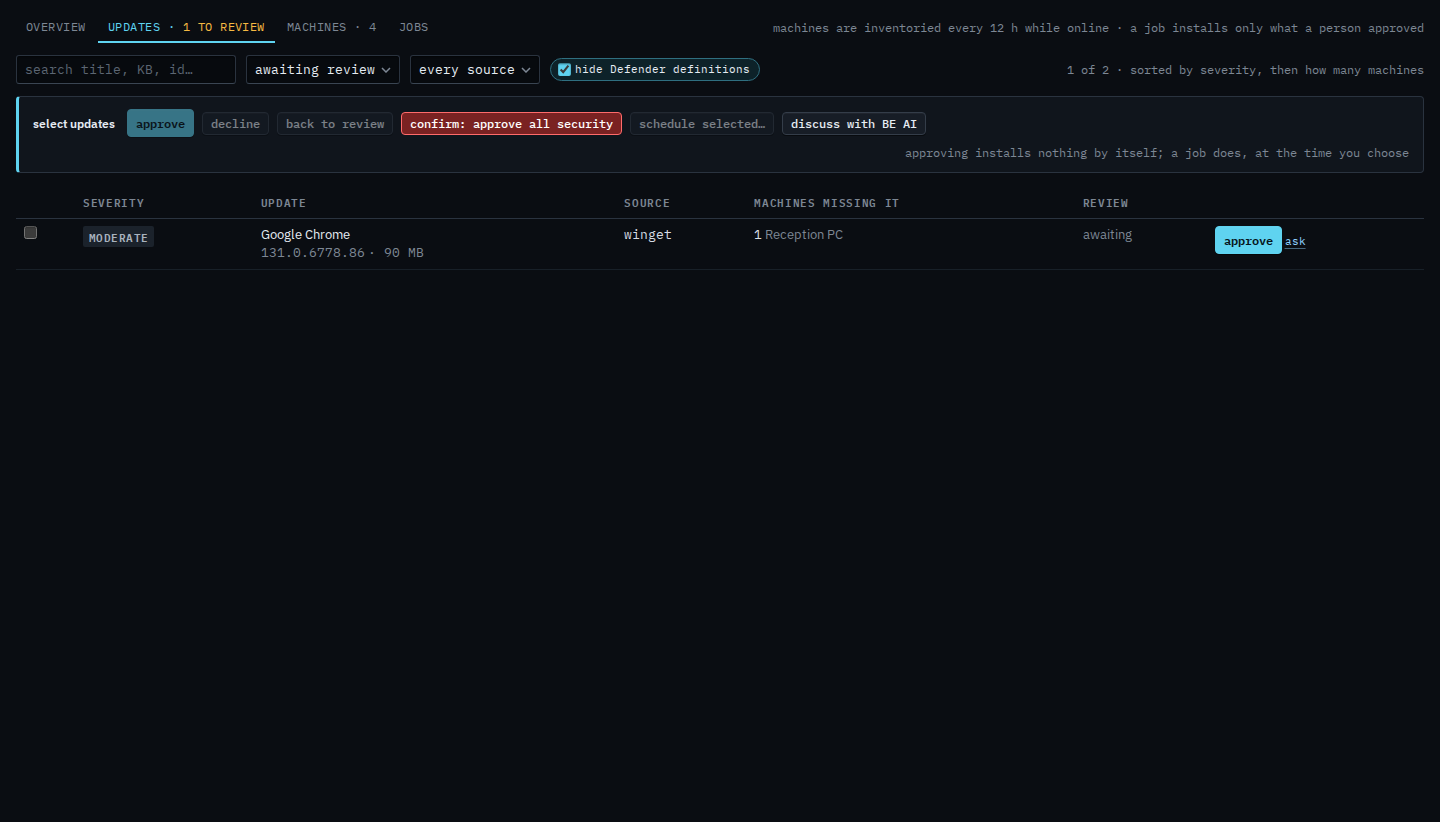
Task: Click the winget source cell
Action: tap(648, 235)
